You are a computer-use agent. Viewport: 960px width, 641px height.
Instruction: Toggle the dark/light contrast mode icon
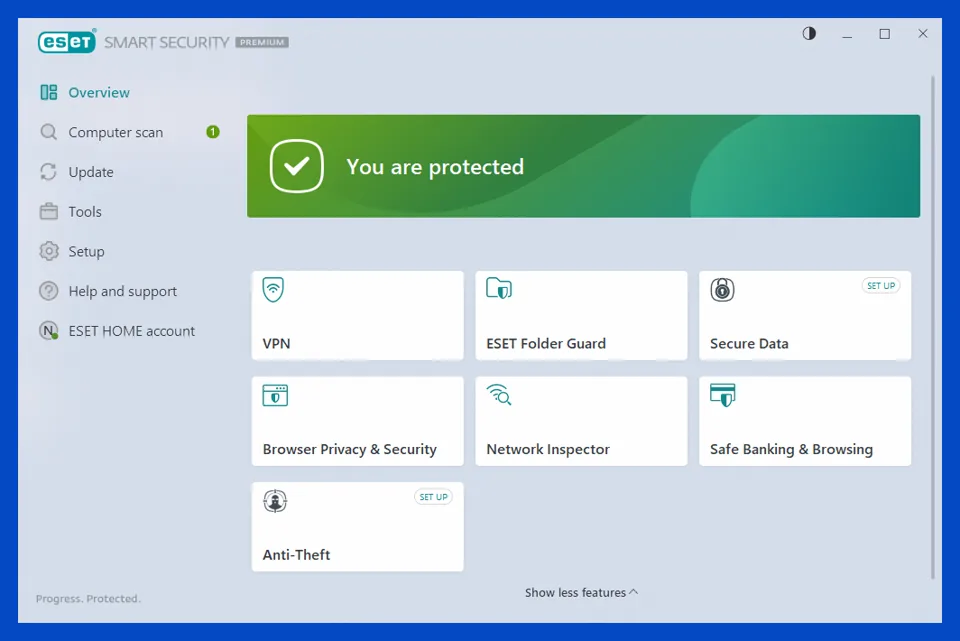[809, 34]
